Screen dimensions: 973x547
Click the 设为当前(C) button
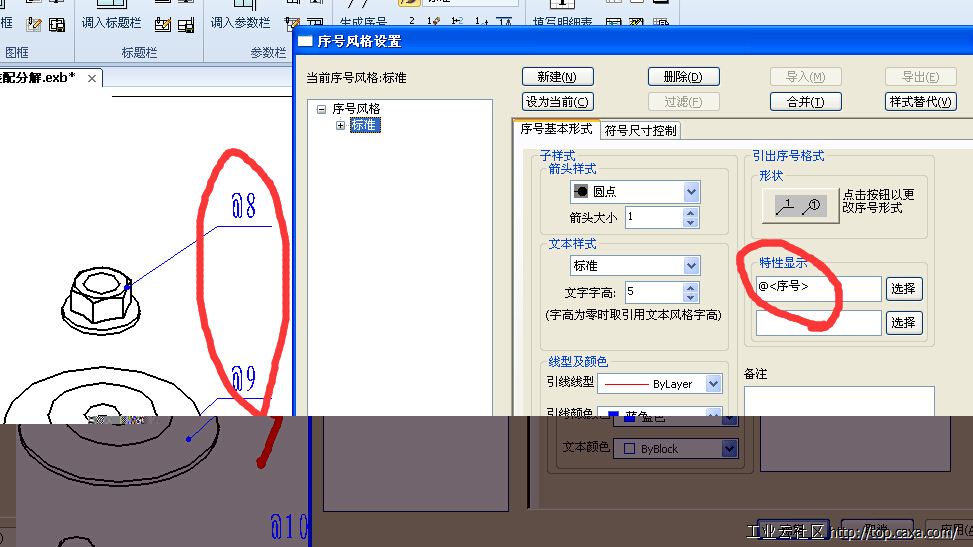(x=557, y=102)
